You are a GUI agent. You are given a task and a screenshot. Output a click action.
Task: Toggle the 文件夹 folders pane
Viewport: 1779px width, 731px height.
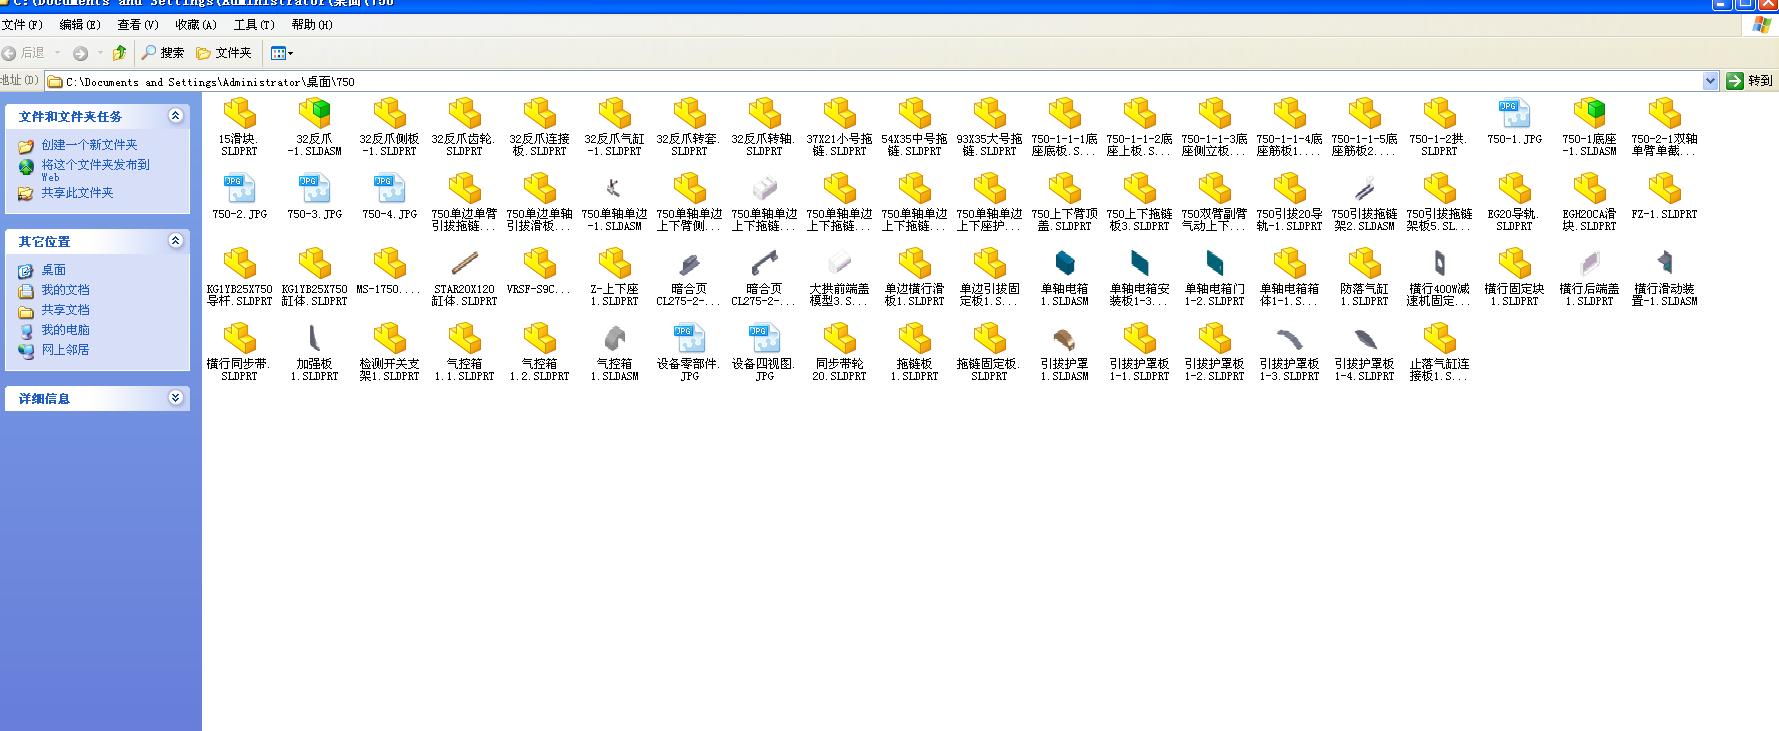(224, 52)
